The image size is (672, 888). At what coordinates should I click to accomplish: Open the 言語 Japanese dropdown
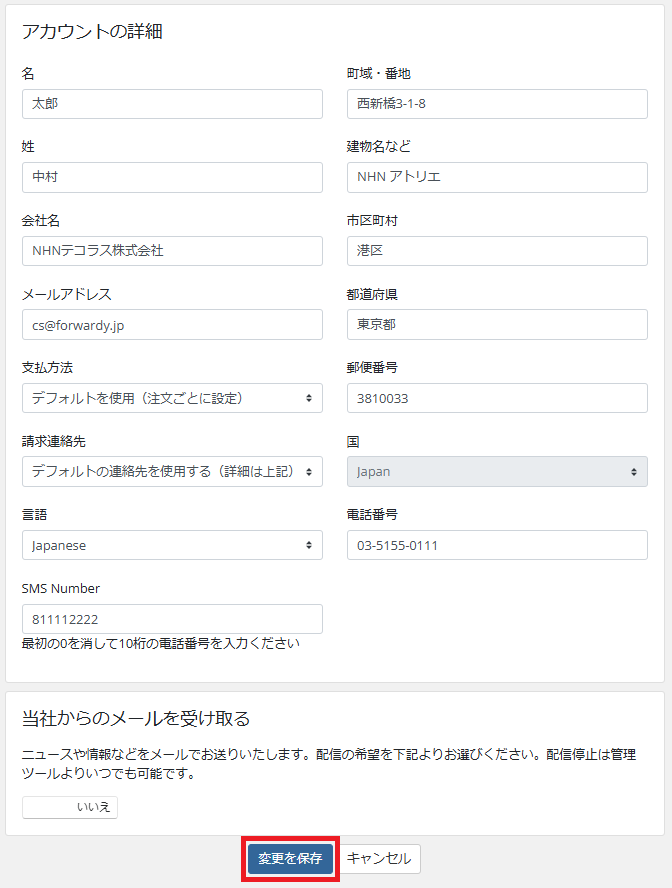pyautogui.click(x=172, y=545)
